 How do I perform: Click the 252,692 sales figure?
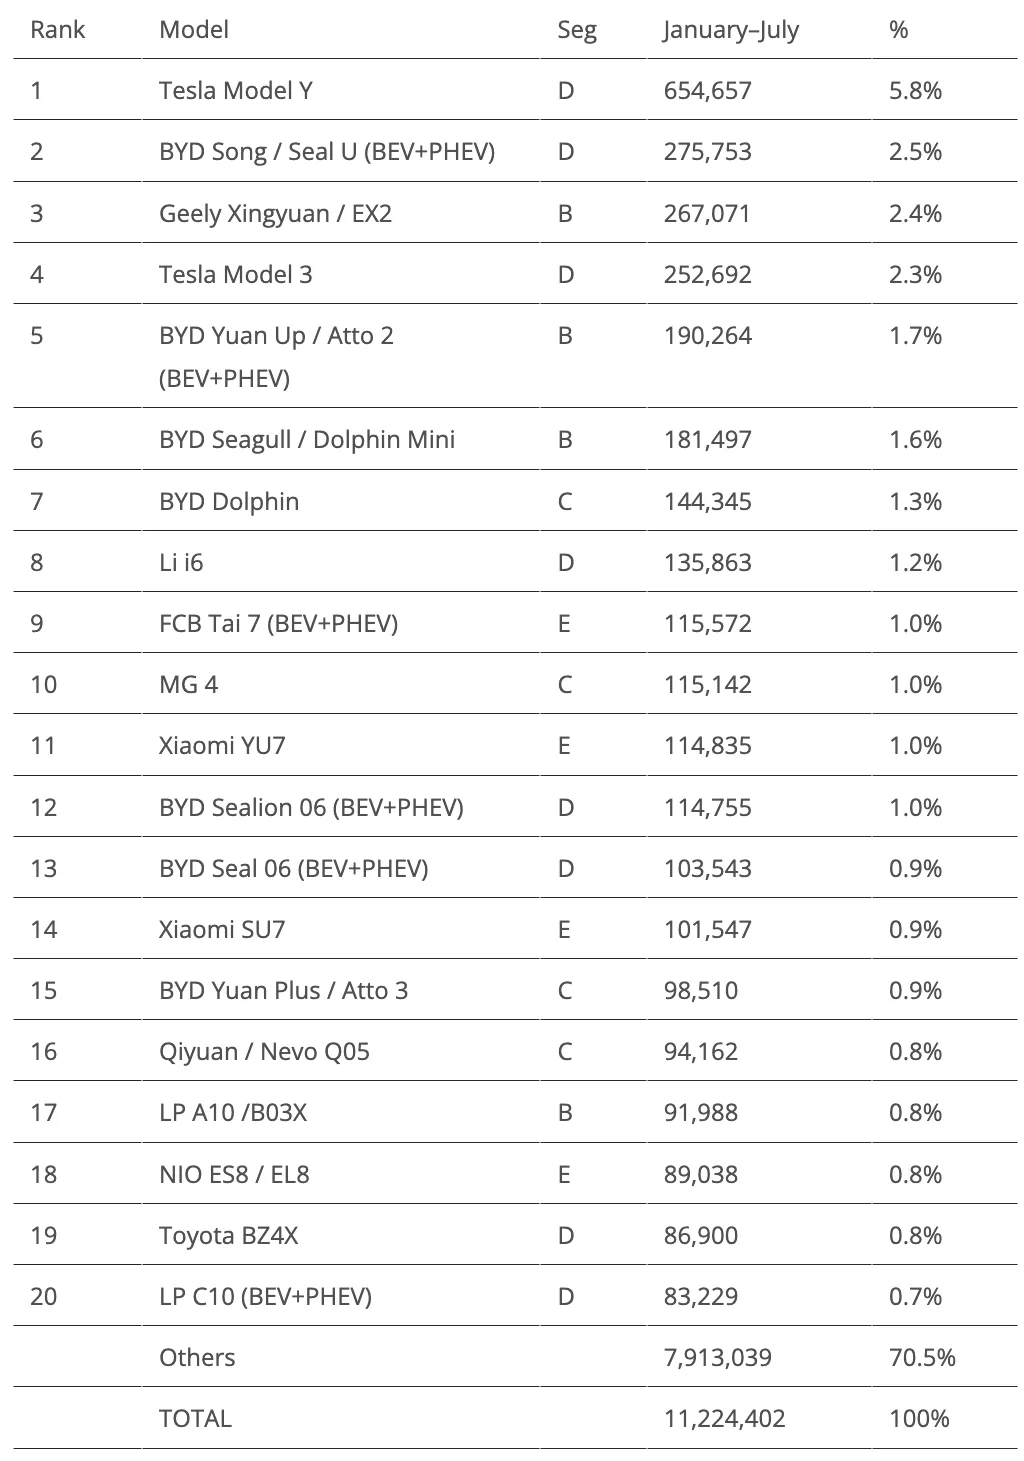707,274
